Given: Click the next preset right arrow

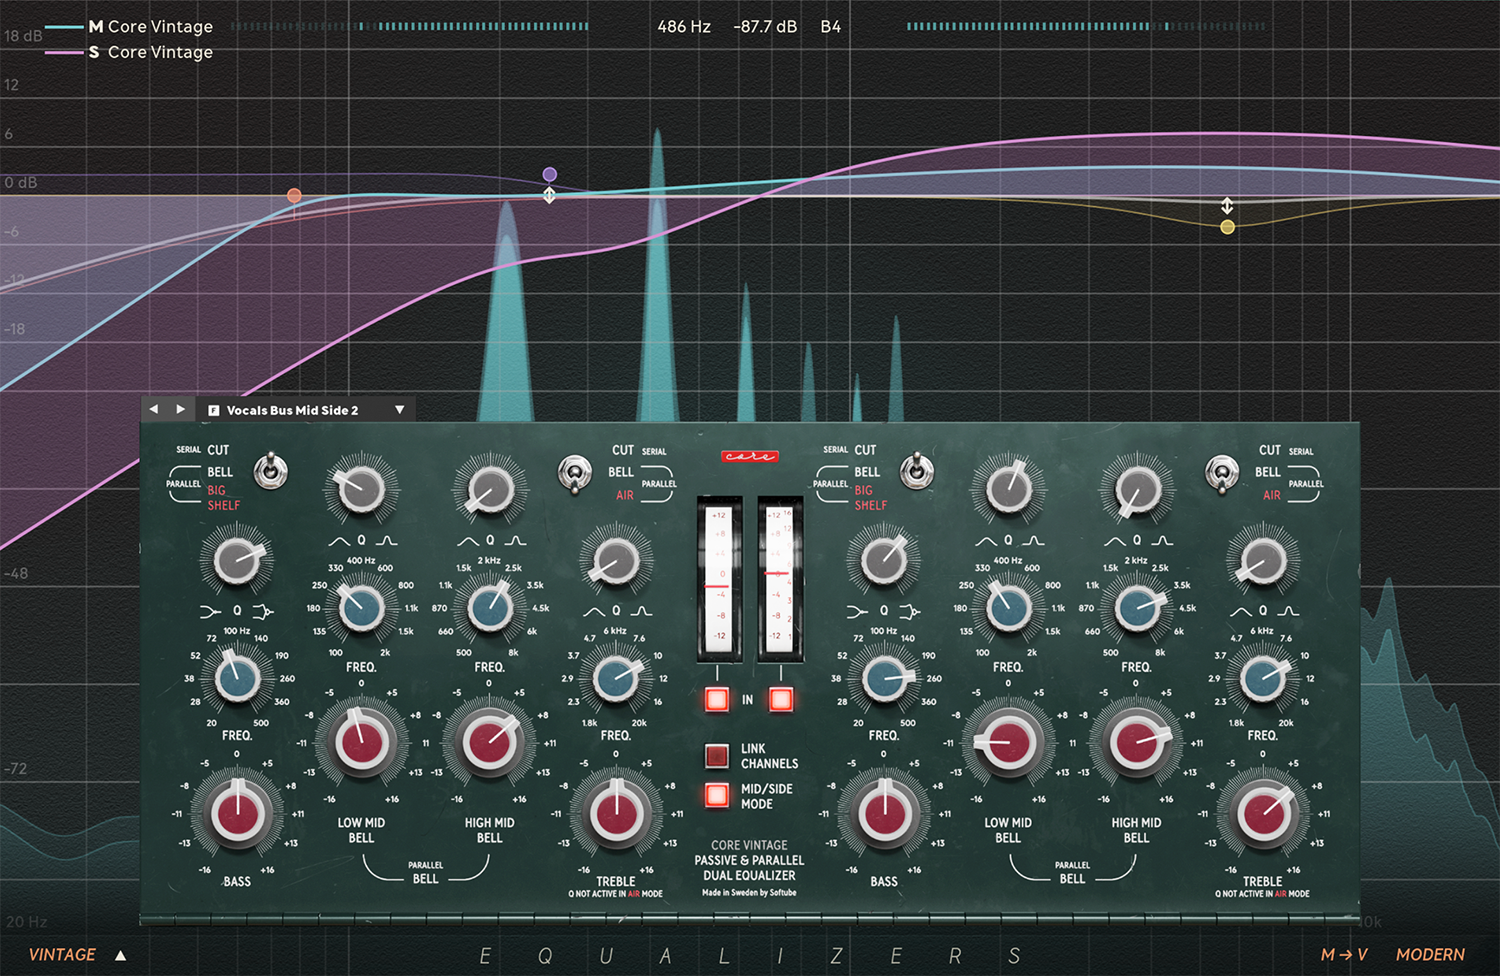Looking at the screenshot, I should click(180, 409).
